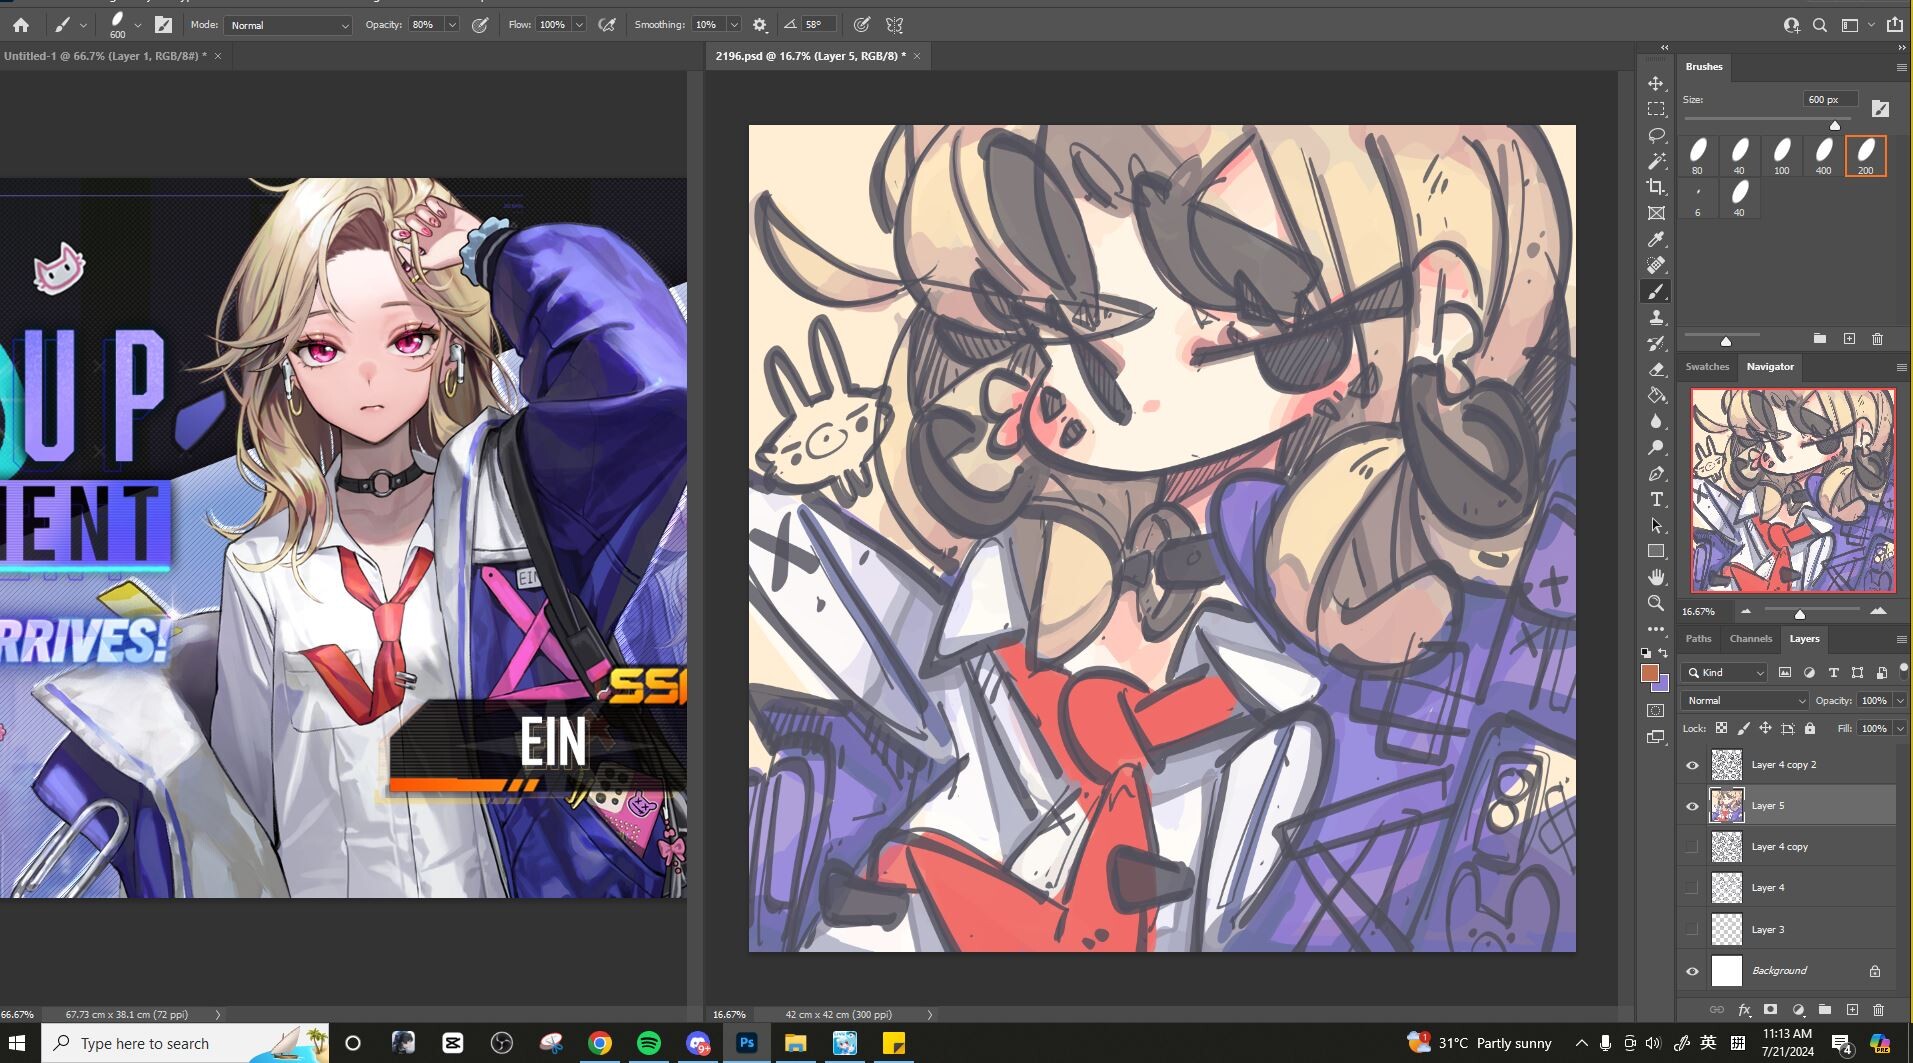Screen dimensions: 1913x1063
Task: Select the Blur tool
Action: tap(1656, 421)
